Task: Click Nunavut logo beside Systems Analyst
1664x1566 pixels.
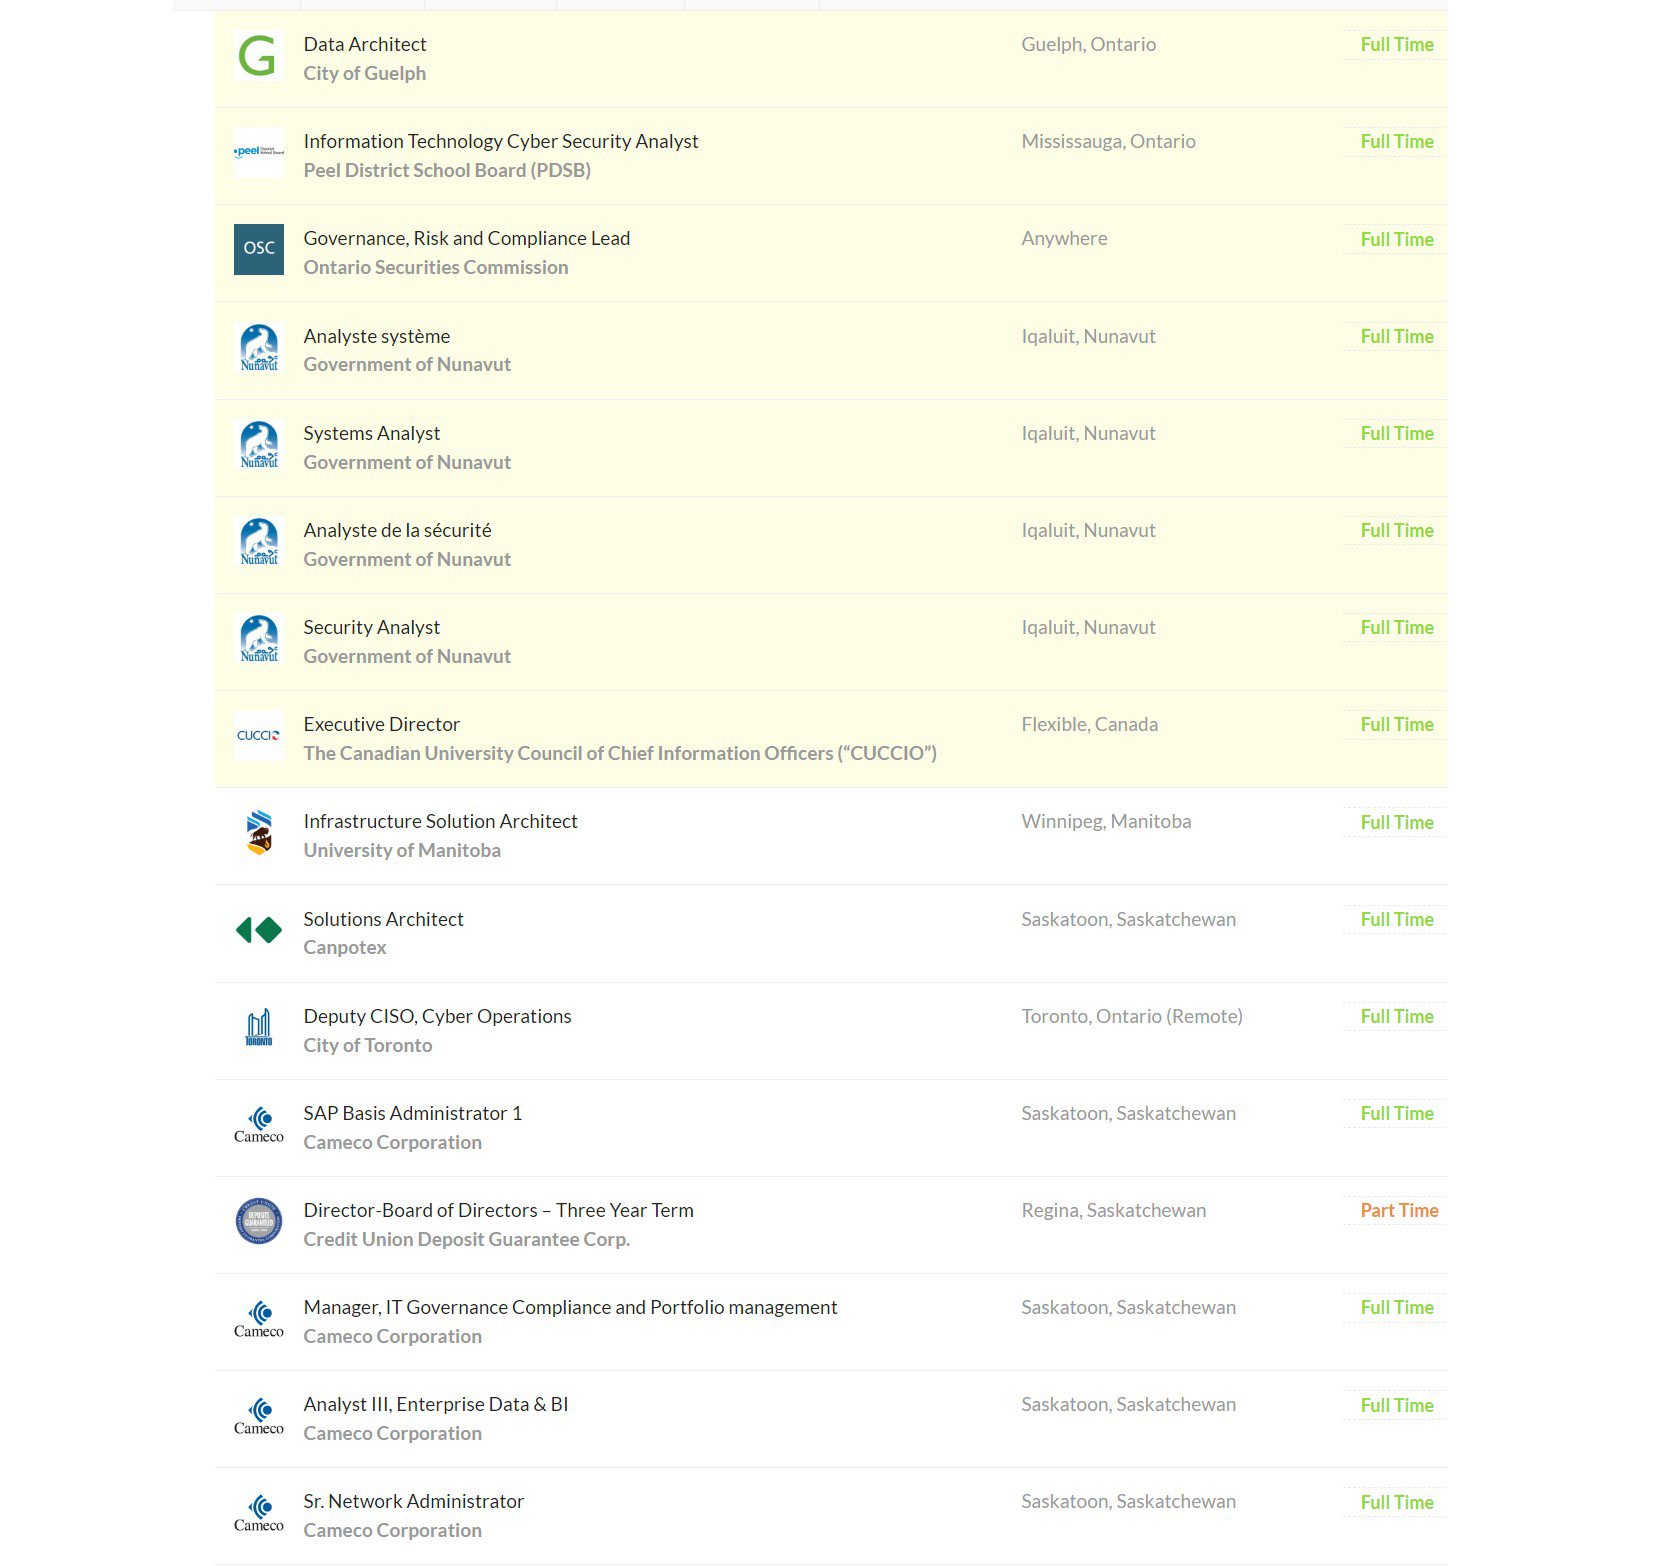Action: pos(258,444)
